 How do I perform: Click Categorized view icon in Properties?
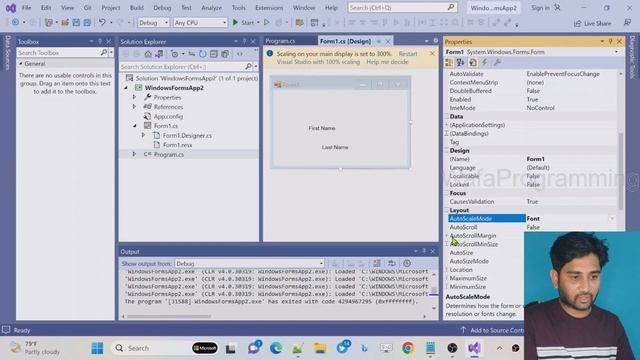click(x=449, y=62)
